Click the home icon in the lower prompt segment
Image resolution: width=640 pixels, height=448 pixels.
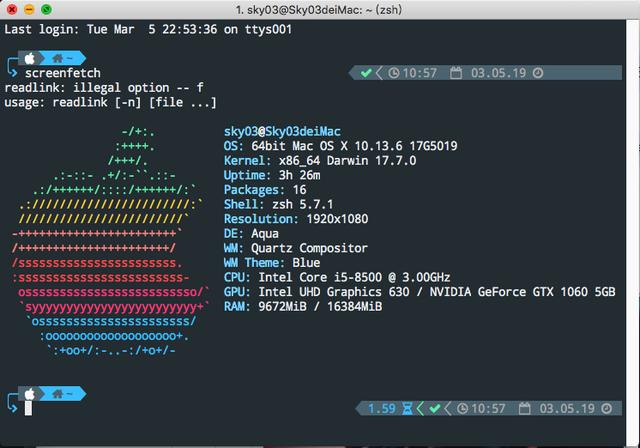58,394
